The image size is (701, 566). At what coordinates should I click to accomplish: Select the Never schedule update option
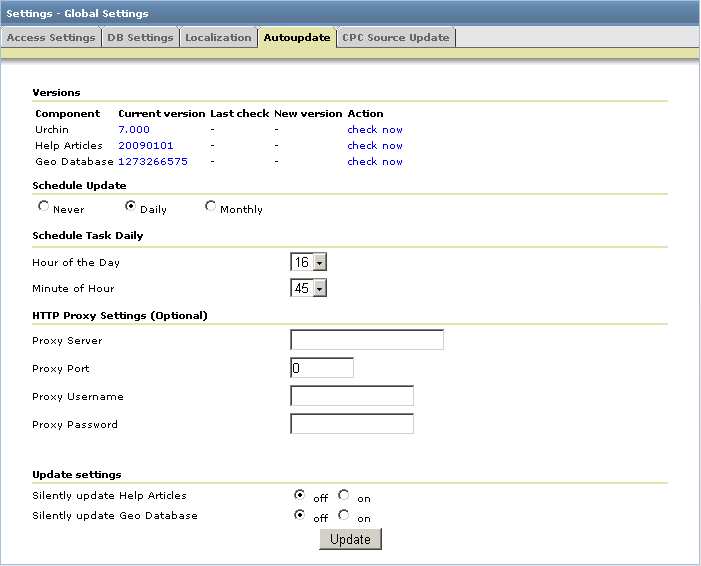pos(43,207)
